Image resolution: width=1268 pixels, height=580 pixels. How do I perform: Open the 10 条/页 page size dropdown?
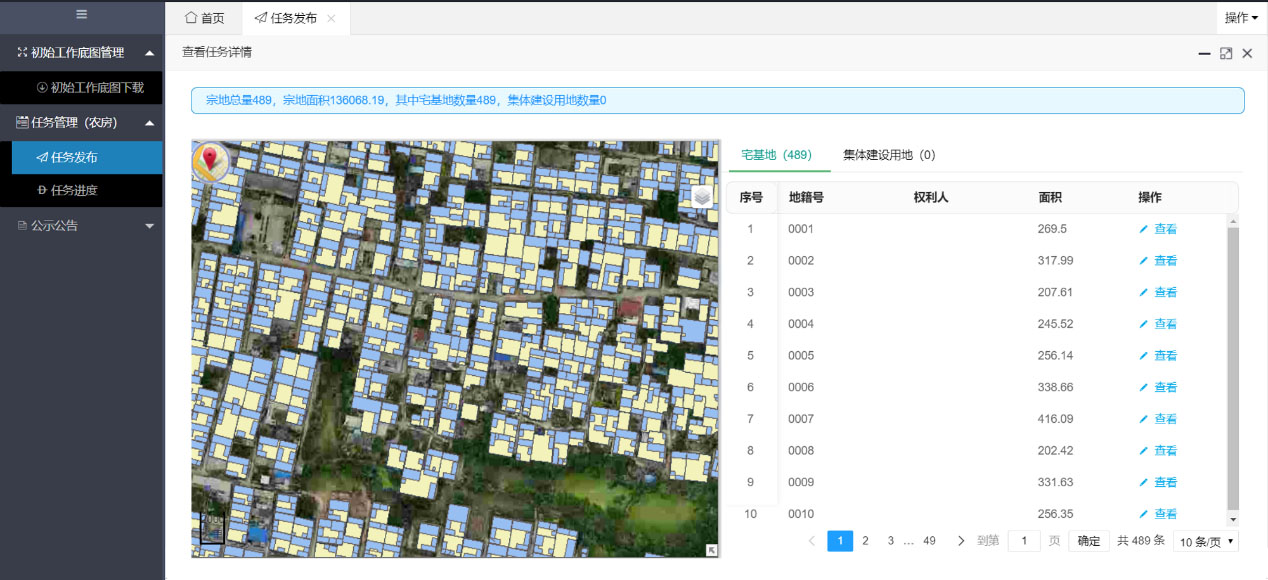pos(1206,542)
